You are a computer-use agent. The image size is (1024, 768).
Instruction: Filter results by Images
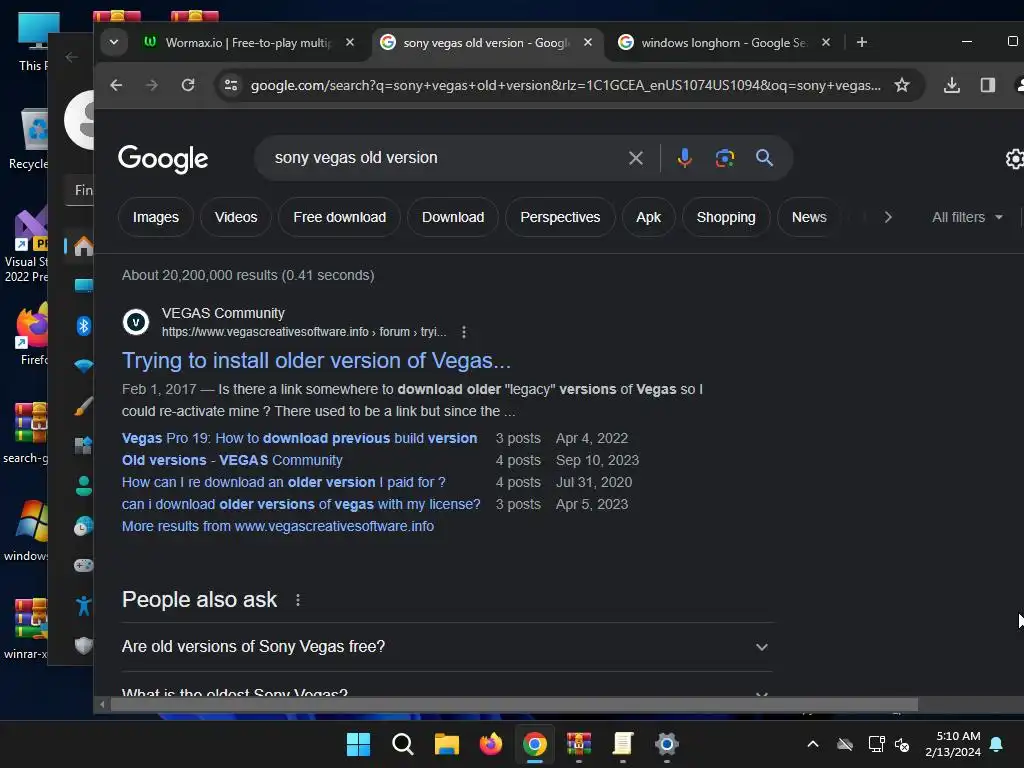[155, 217]
